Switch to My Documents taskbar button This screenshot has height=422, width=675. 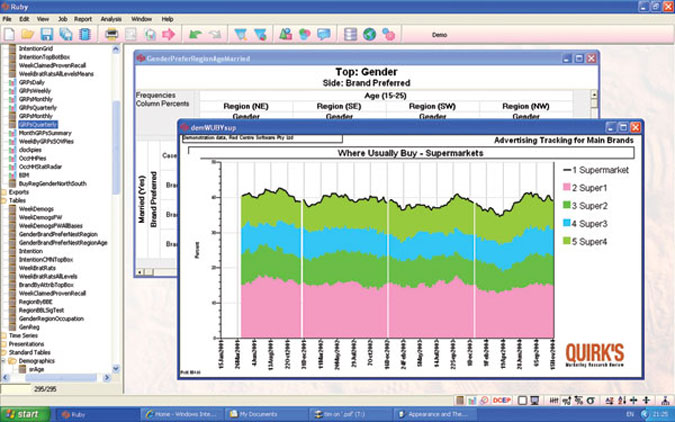tap(258, 413)
